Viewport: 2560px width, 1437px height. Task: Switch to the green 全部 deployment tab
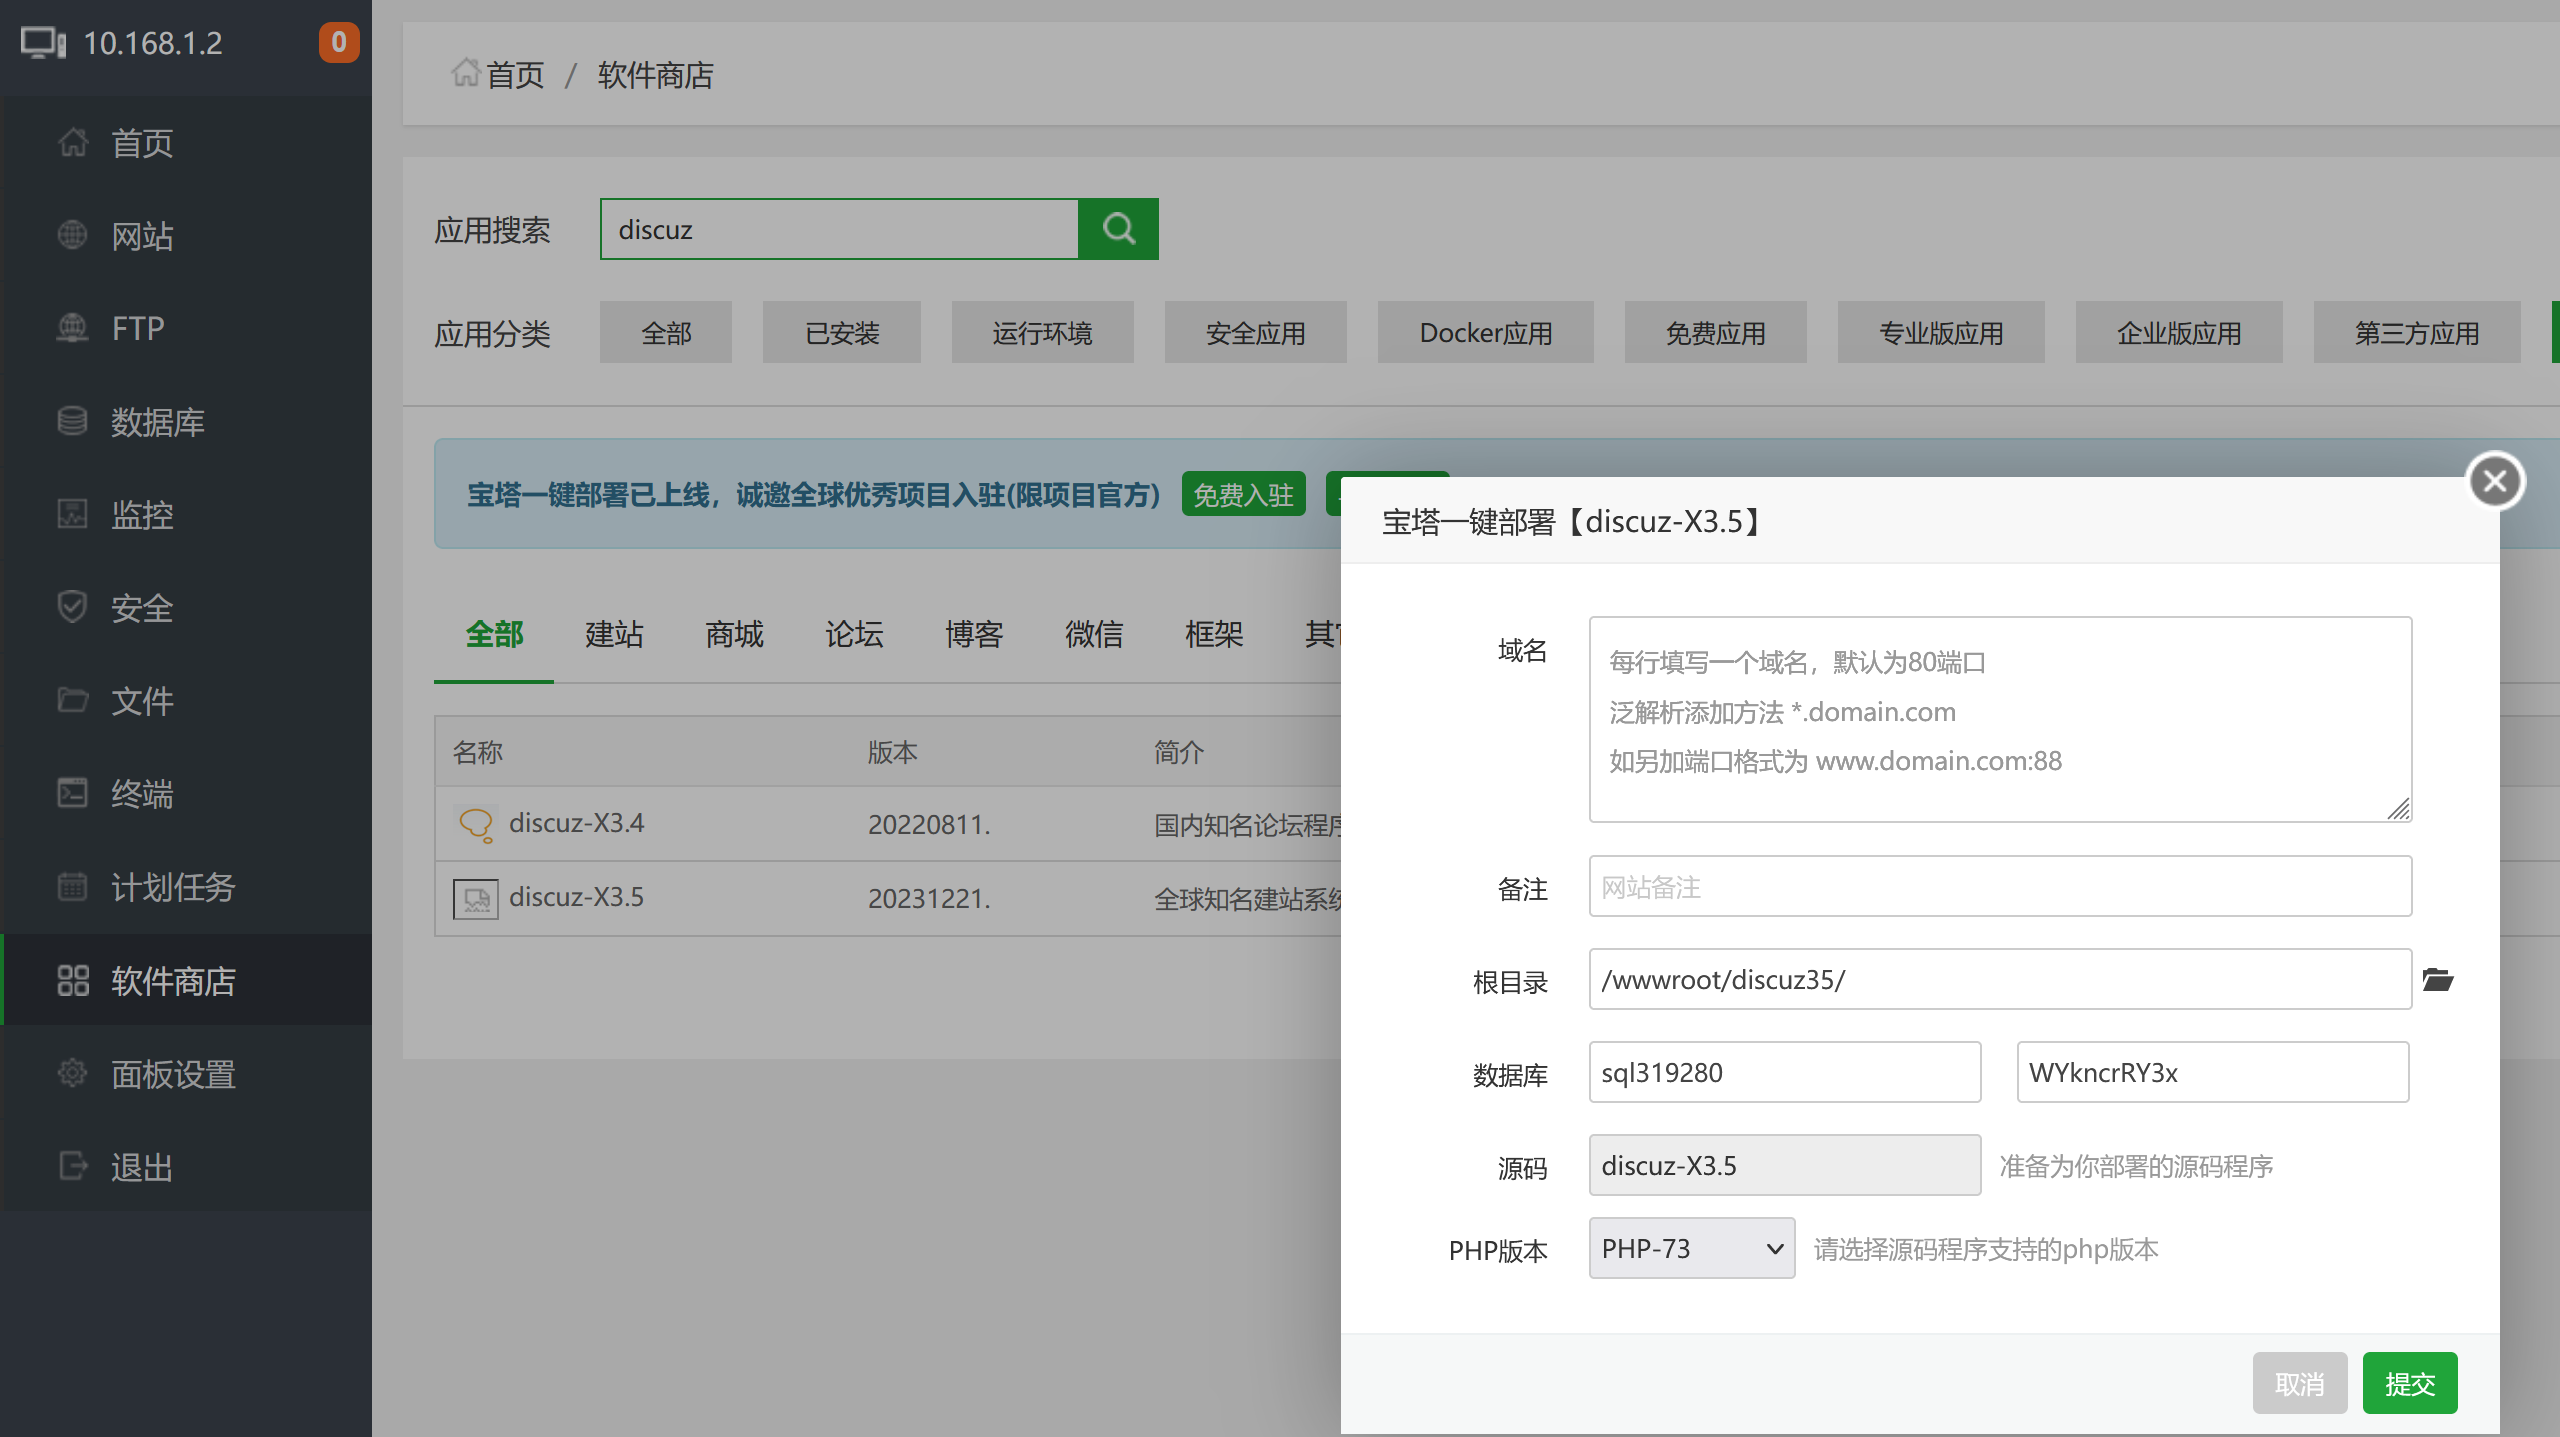(494, 634)
